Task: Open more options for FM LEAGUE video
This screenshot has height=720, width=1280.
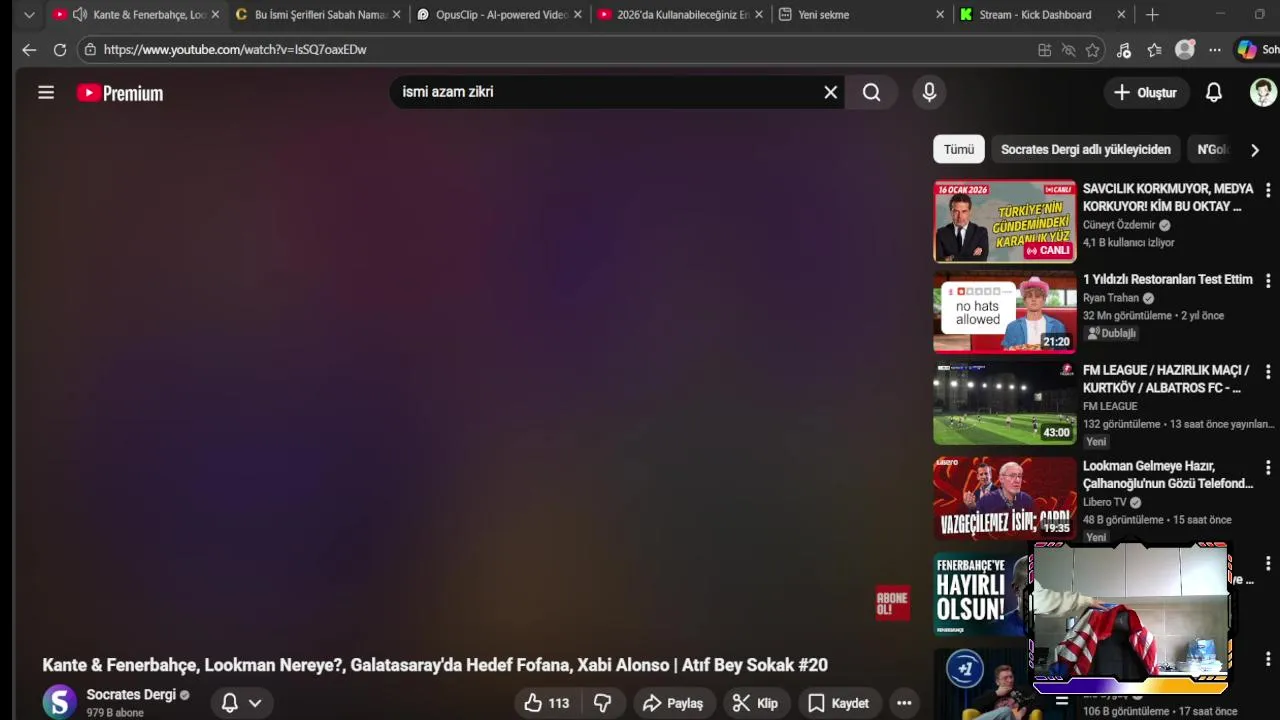Action: (1268, 371)
